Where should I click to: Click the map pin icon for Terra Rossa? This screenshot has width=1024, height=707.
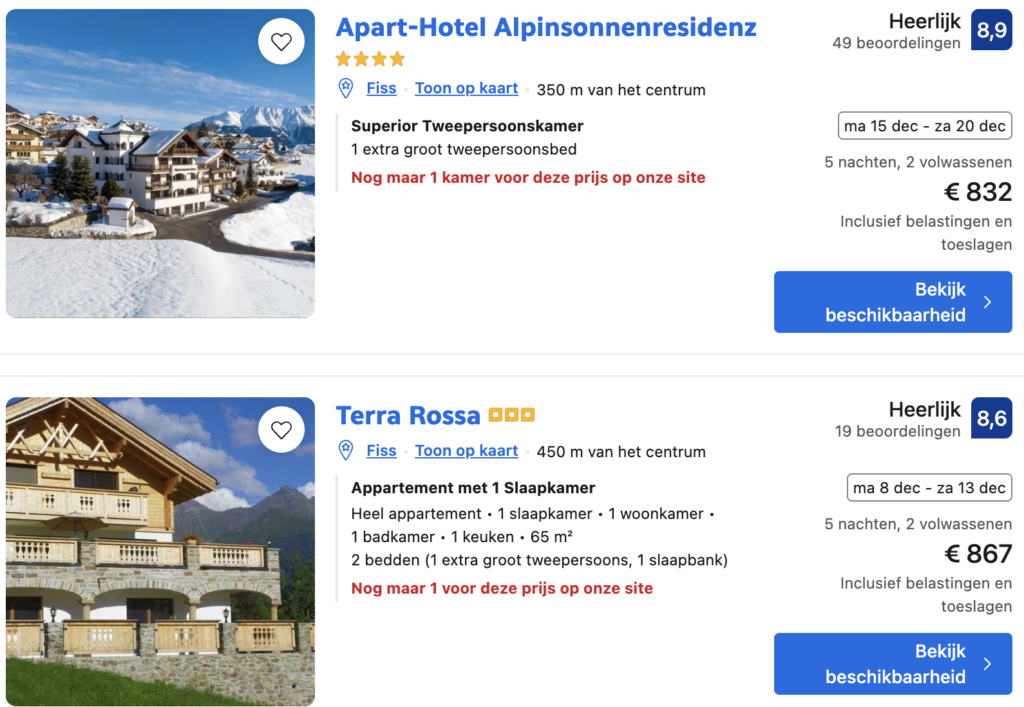coord(346,451)
